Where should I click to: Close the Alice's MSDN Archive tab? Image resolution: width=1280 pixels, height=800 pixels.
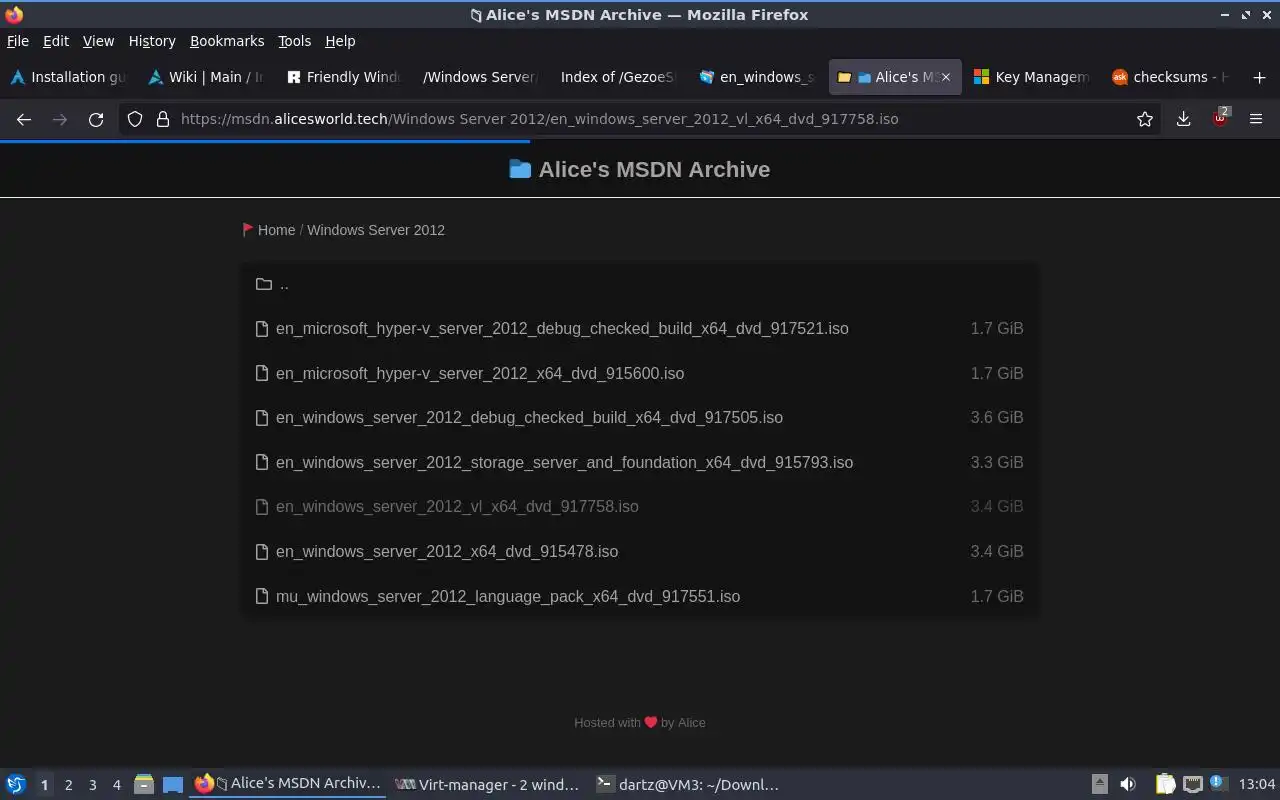tap(946, 77)
